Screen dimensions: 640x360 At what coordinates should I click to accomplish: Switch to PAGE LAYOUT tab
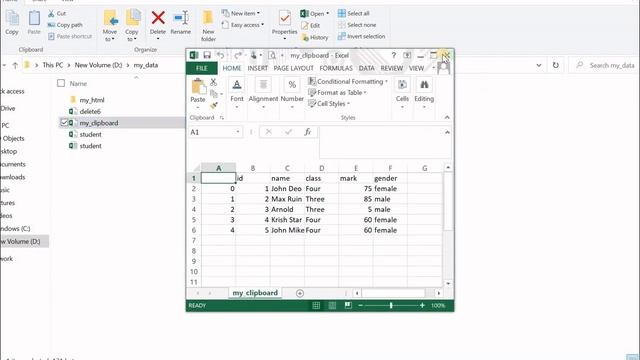coord(293,68)
